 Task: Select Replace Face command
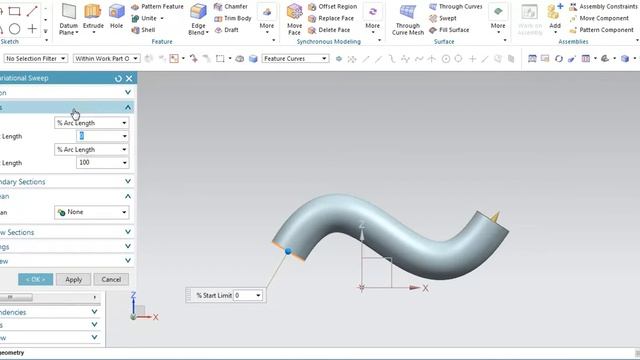point(331,18)
